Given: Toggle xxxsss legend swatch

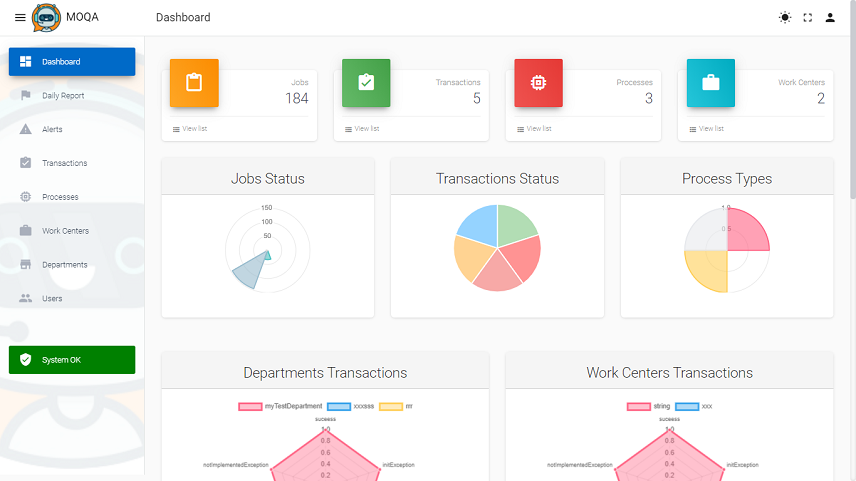Looking at the screenshot, I should (x=338, y=407).
